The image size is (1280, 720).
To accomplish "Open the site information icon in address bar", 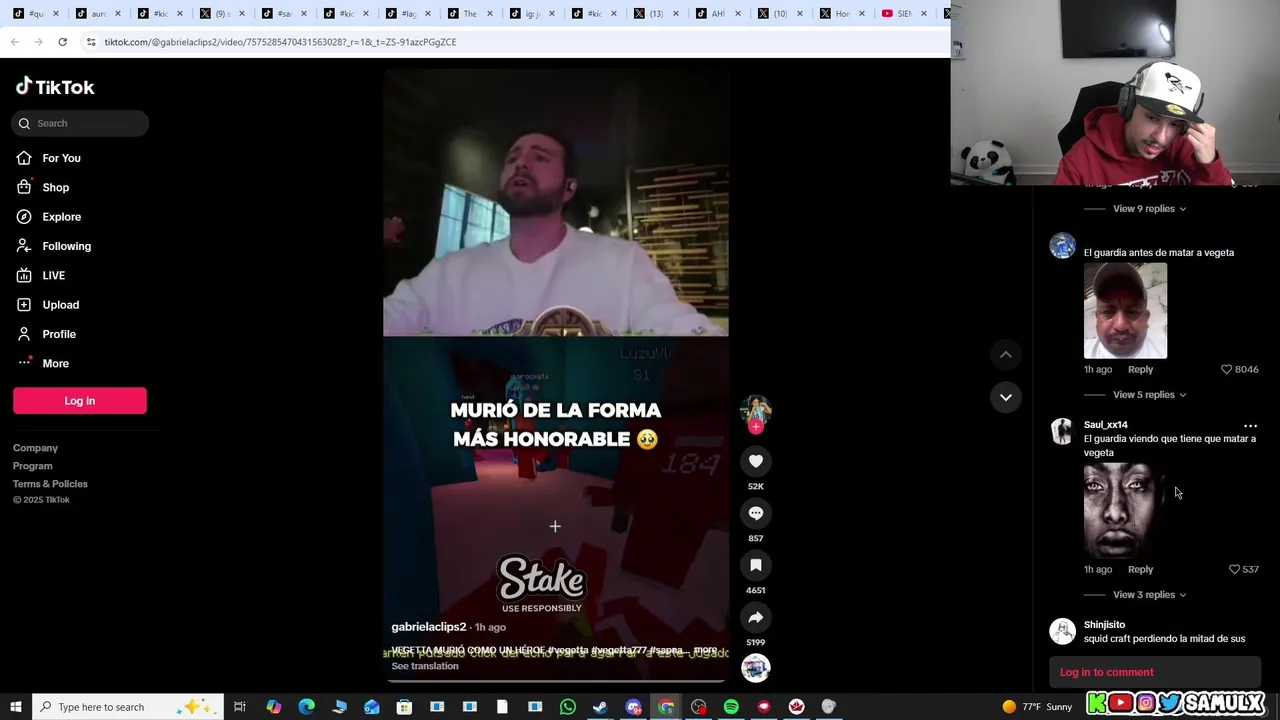I will (x=91, y=42).
